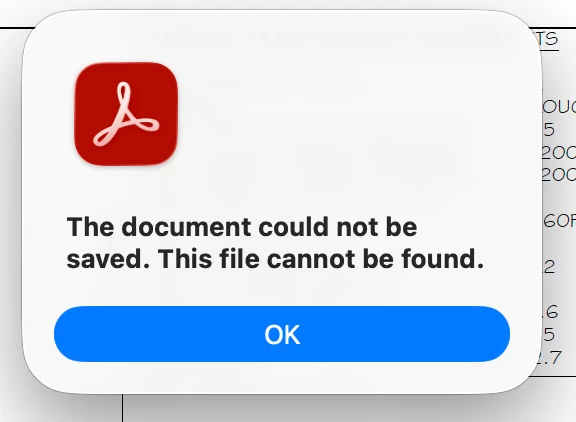Click the '2.7' value at the document's bottom right
This screenshot has width=576, height=422.
click(550, 358)
